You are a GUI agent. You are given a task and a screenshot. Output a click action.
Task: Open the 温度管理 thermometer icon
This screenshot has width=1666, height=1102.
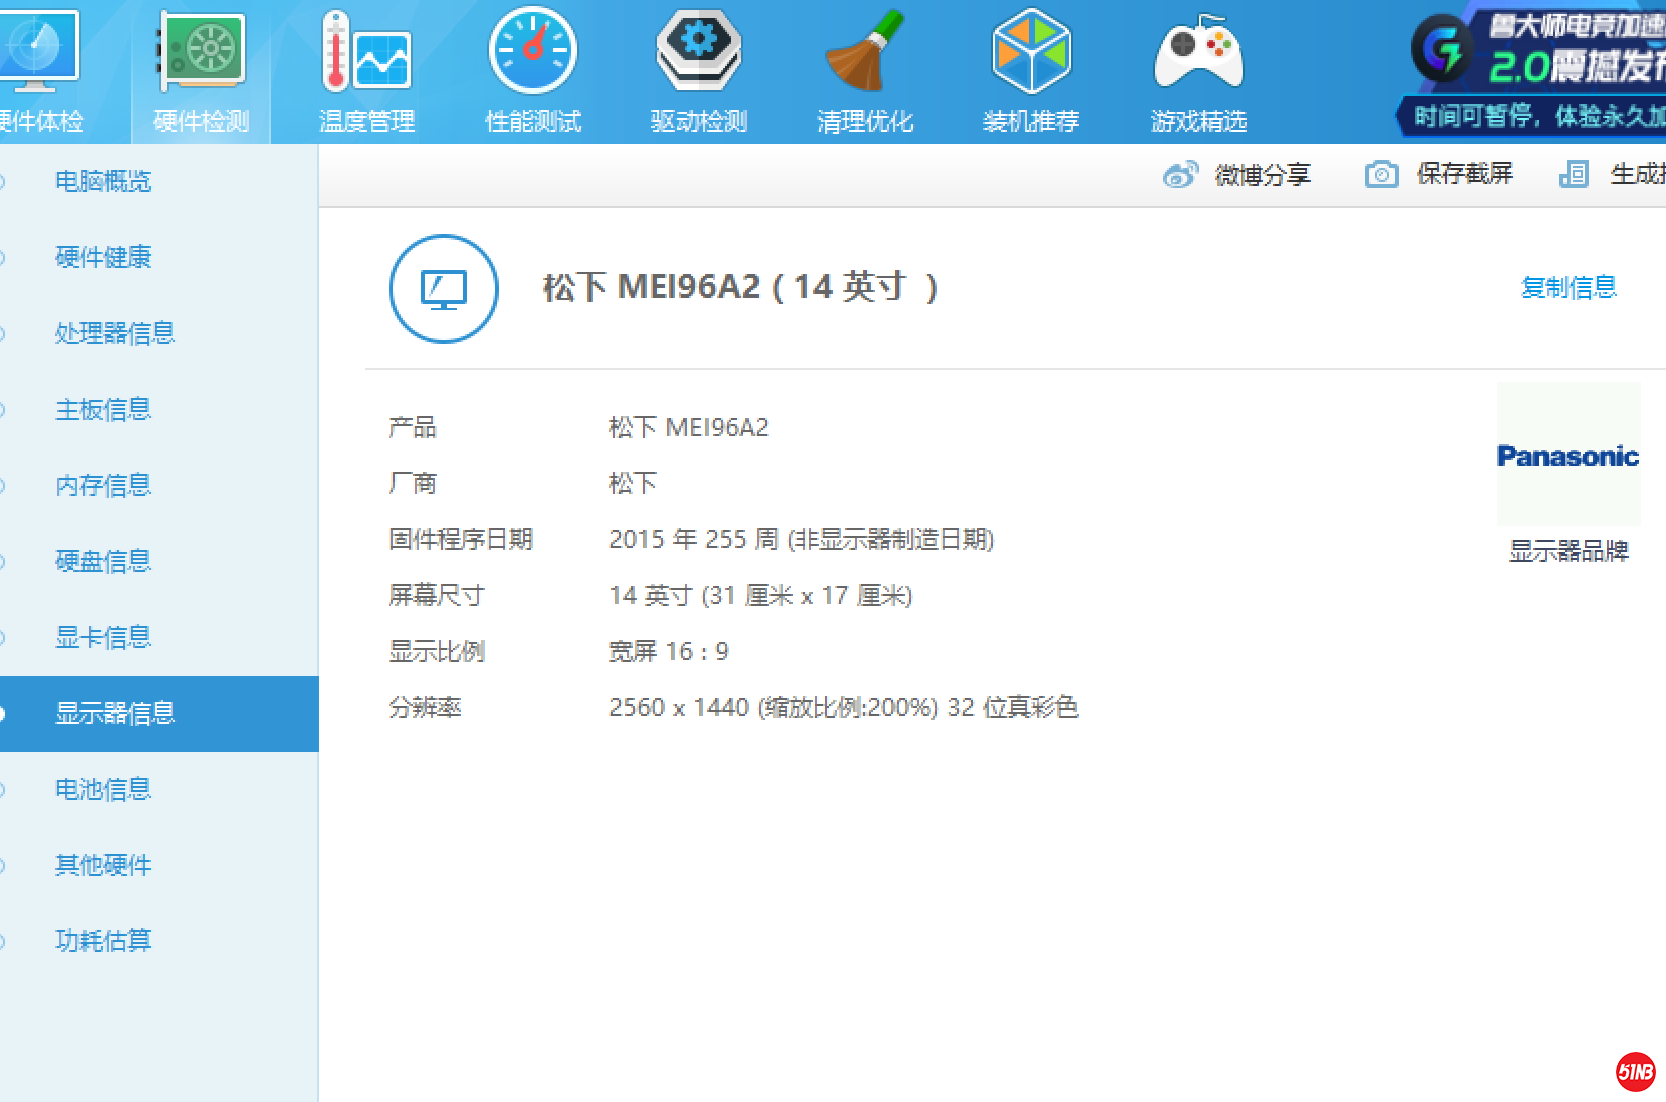(x=366, y=52)
